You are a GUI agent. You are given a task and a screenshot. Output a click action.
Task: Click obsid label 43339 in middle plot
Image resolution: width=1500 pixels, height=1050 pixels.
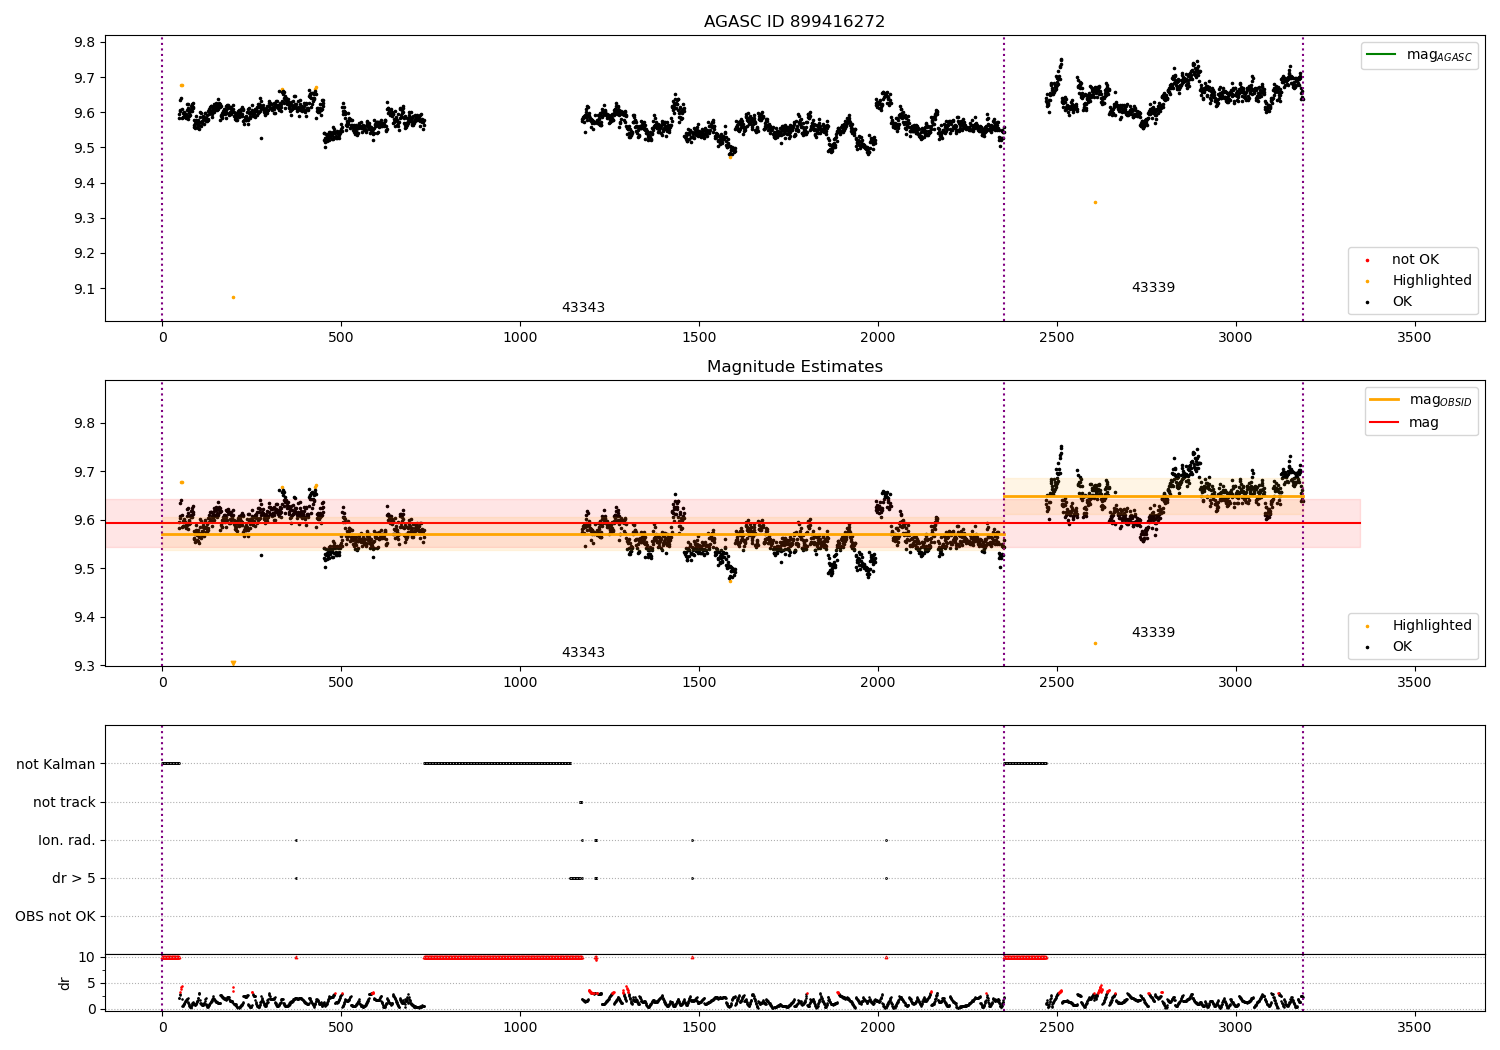[x=1153, y=633]
